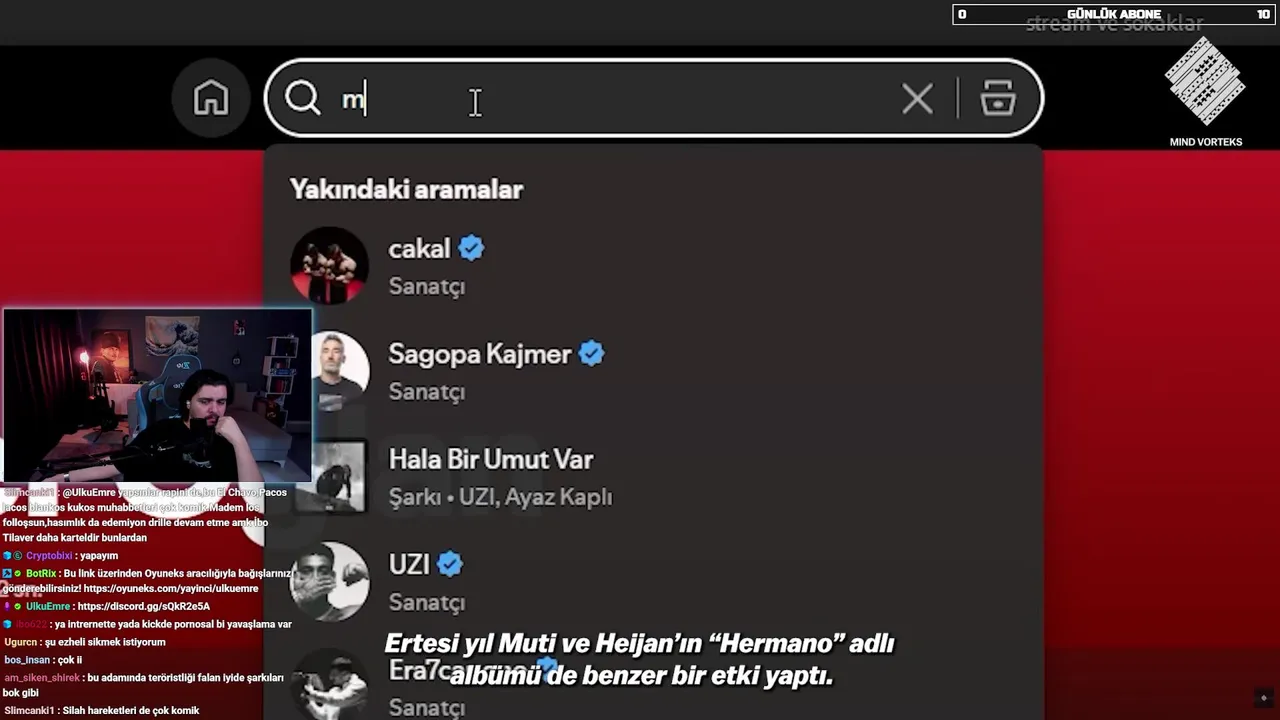Open Hala Bir Umut Var cover art

click(339, 477)
